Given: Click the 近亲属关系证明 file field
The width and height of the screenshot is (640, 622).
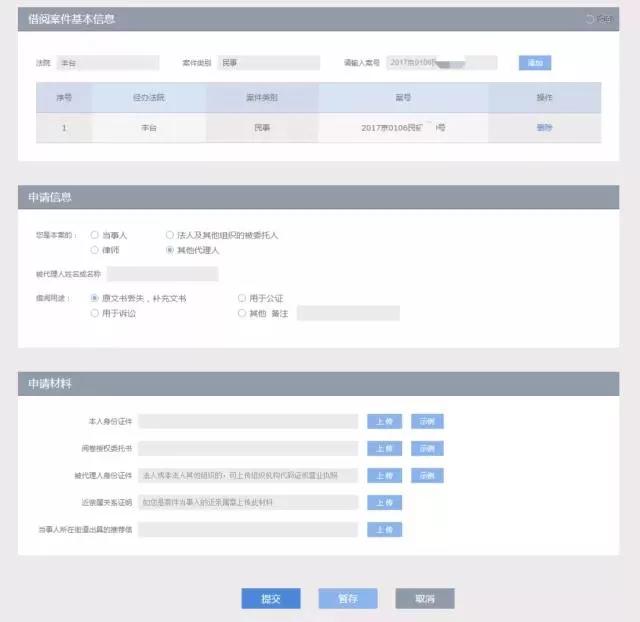Looking at the screenshot, I should tap(248, 502).
